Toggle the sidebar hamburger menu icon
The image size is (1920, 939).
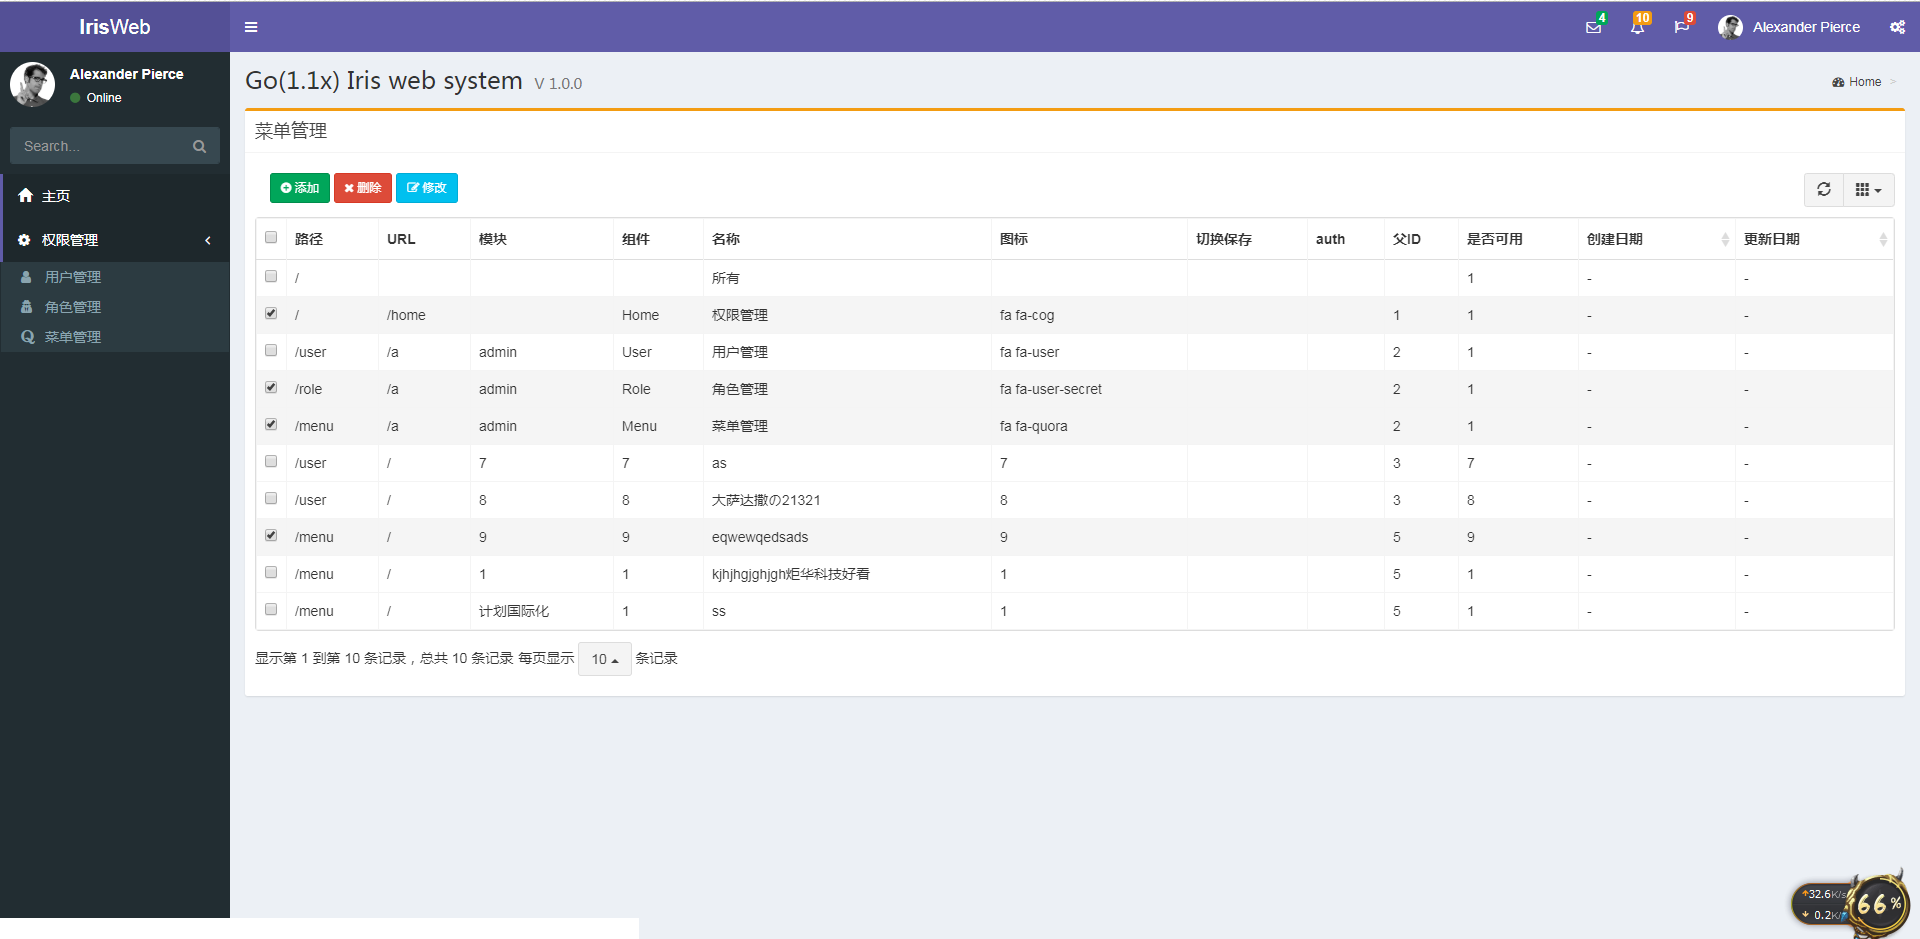coord(251,27)
